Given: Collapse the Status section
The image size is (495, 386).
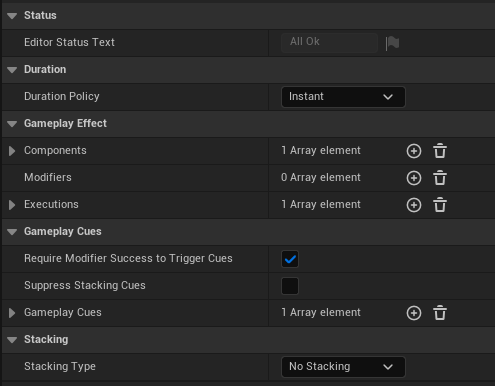Looking at the screenshot, I should (x=12, y=16).
